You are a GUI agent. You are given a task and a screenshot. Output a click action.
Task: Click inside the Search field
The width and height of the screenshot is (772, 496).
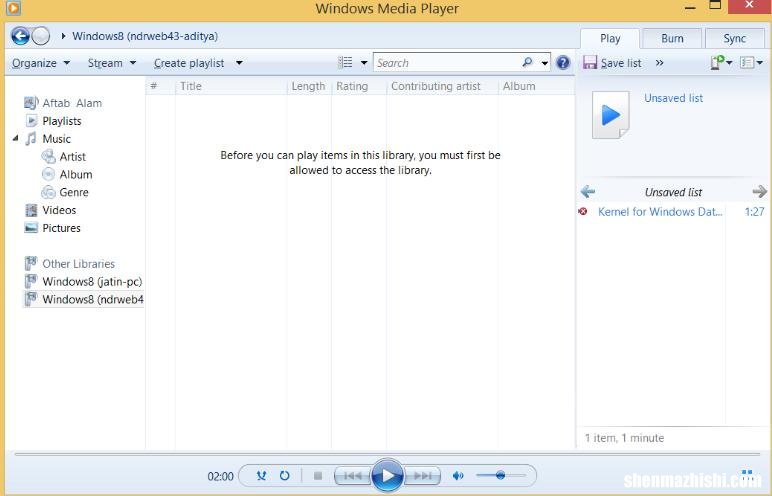pos(447,63)
